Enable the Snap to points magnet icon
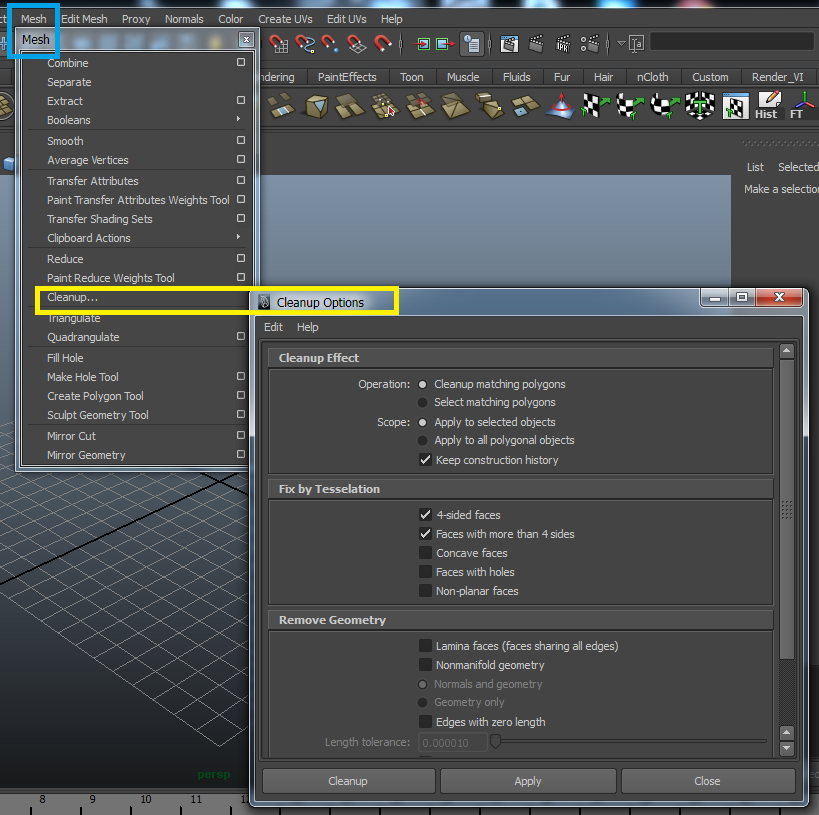819x815 pixels. tap(330, 44)
